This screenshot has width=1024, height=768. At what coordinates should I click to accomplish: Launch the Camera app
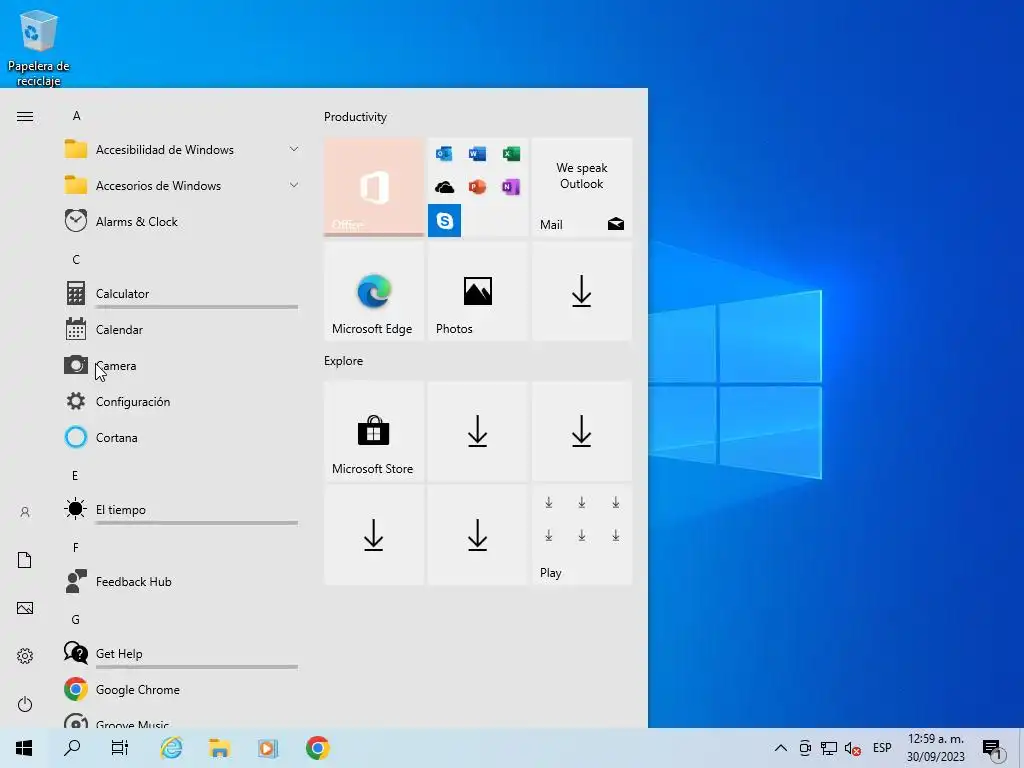pos(182,365)
